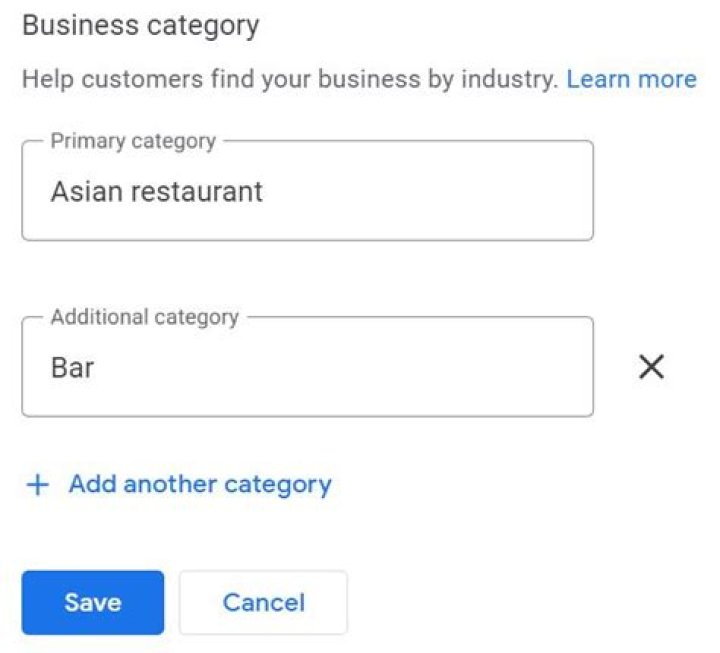This screenshot has width=720, height=653.
Task: Click the Add another category text
Action: point(200,485)
